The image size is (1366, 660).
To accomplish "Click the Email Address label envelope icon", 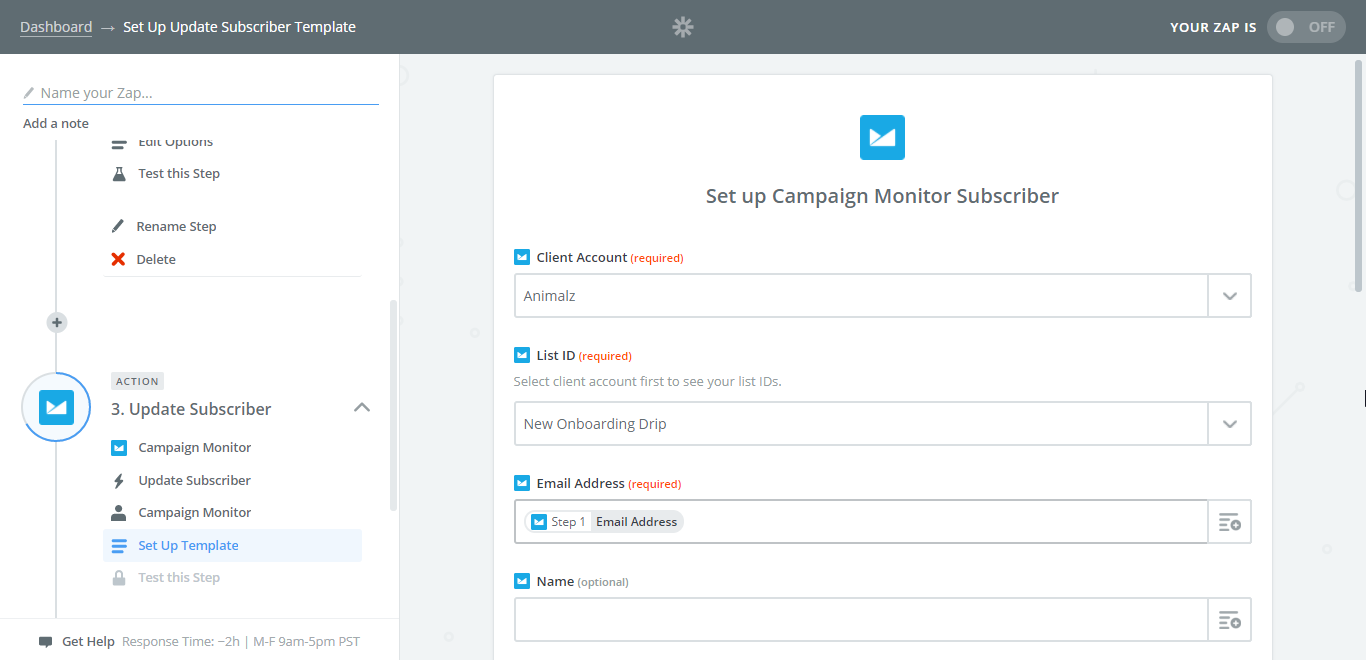I will click(521, 483).
